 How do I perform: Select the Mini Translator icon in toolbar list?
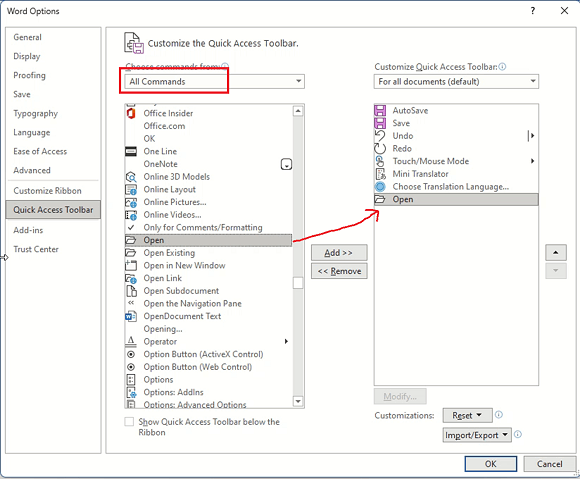(380, 174)
